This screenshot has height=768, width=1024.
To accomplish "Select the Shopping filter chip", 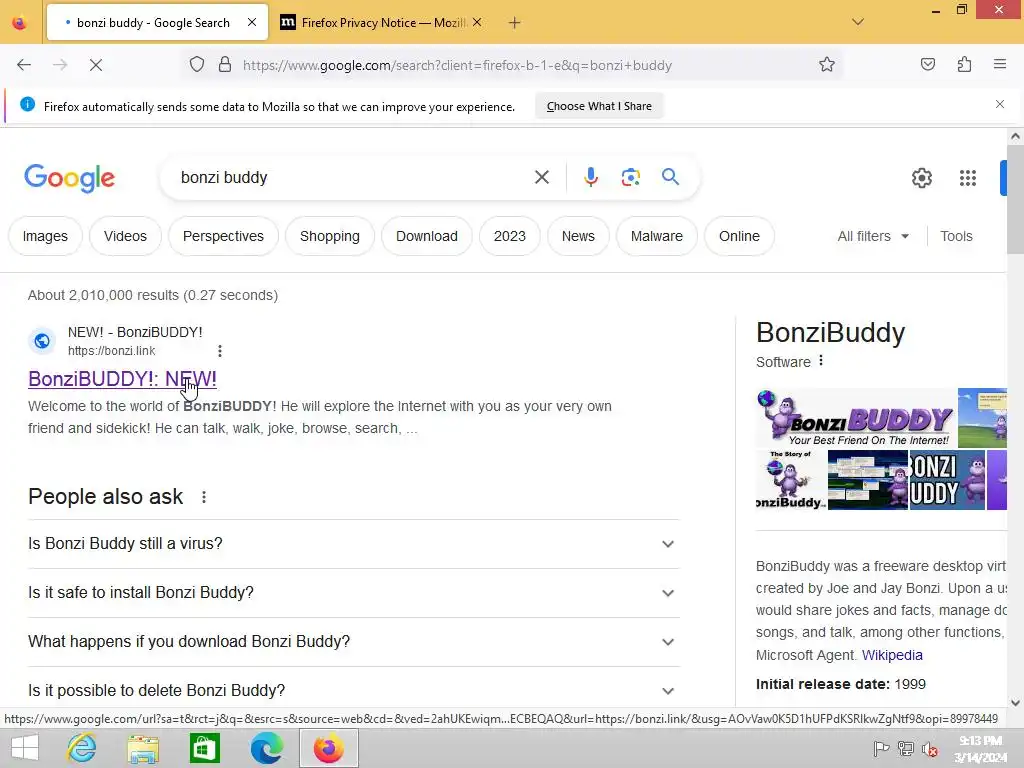I will 330,236.
